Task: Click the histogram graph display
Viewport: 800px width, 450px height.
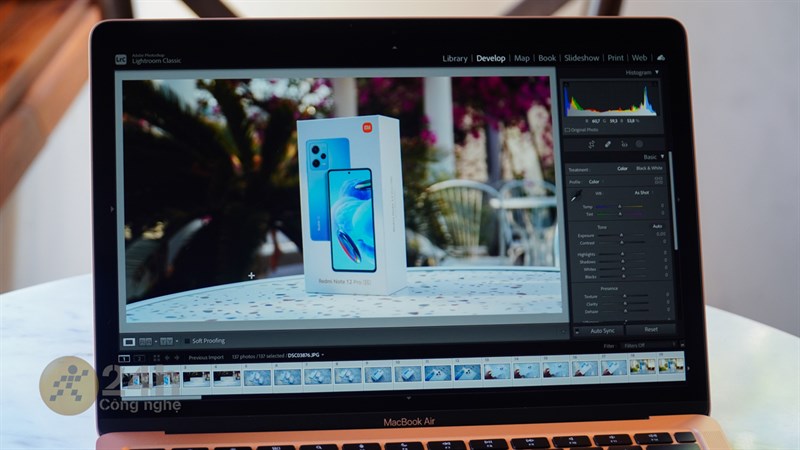Action: click(611, 99)
